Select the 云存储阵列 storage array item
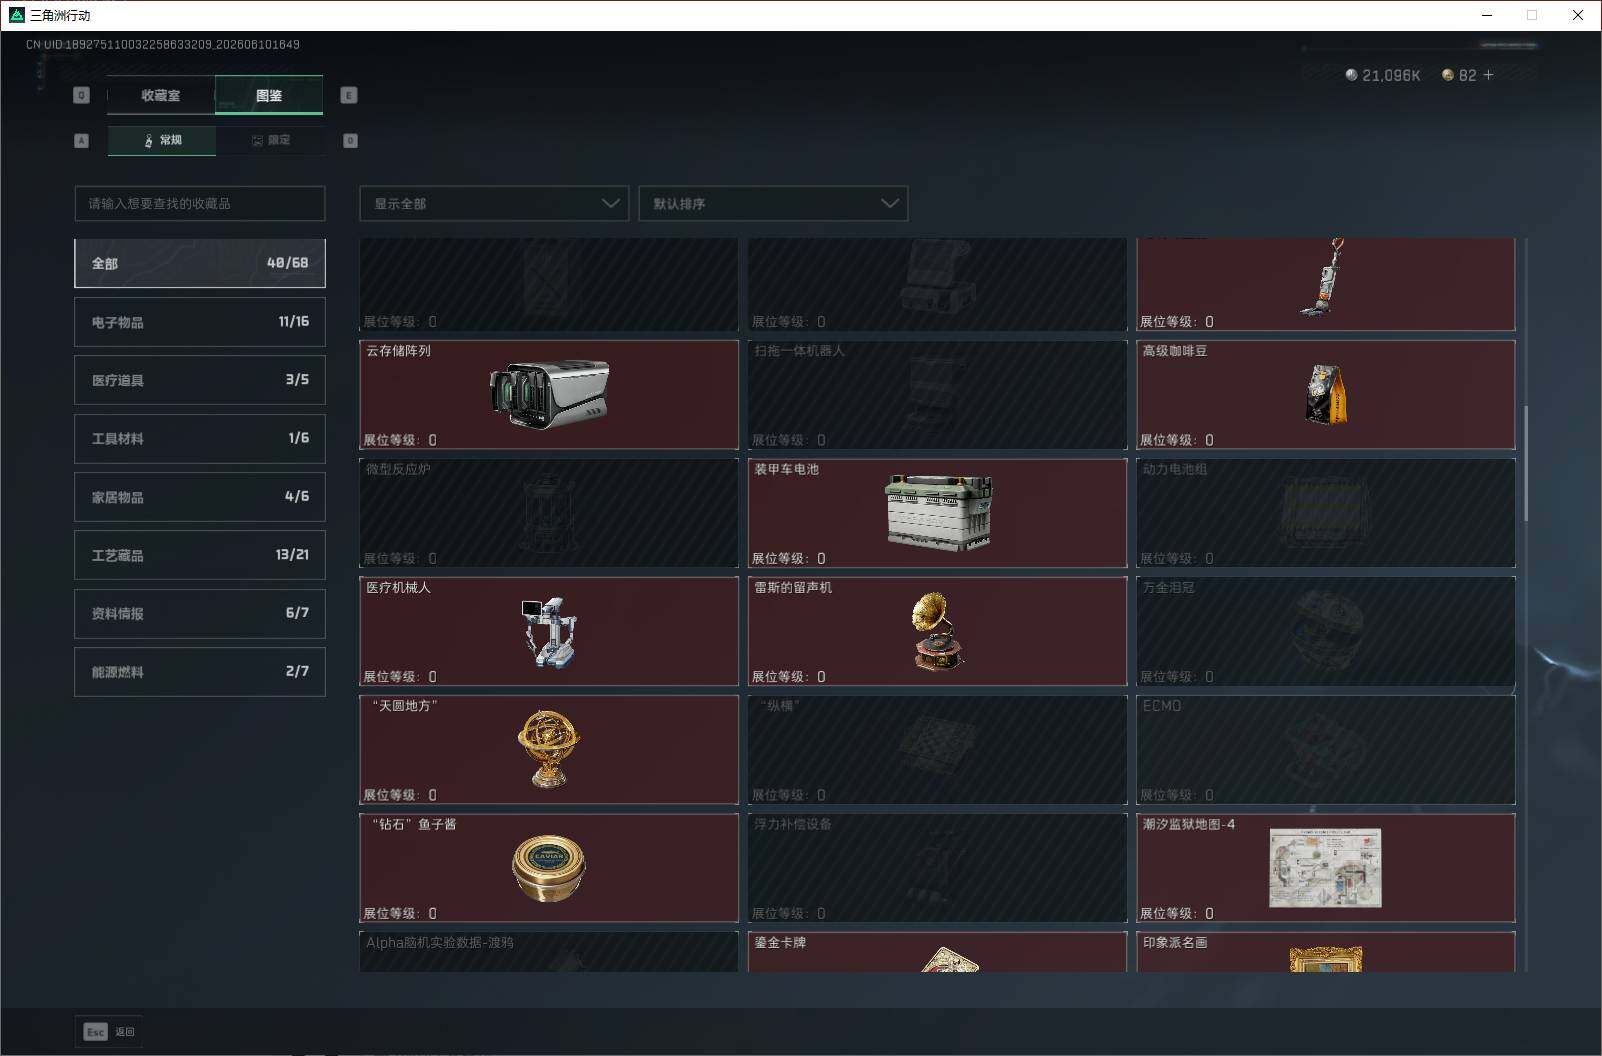This screenshot has width=1602, height=1056. [x=549, y=395]
